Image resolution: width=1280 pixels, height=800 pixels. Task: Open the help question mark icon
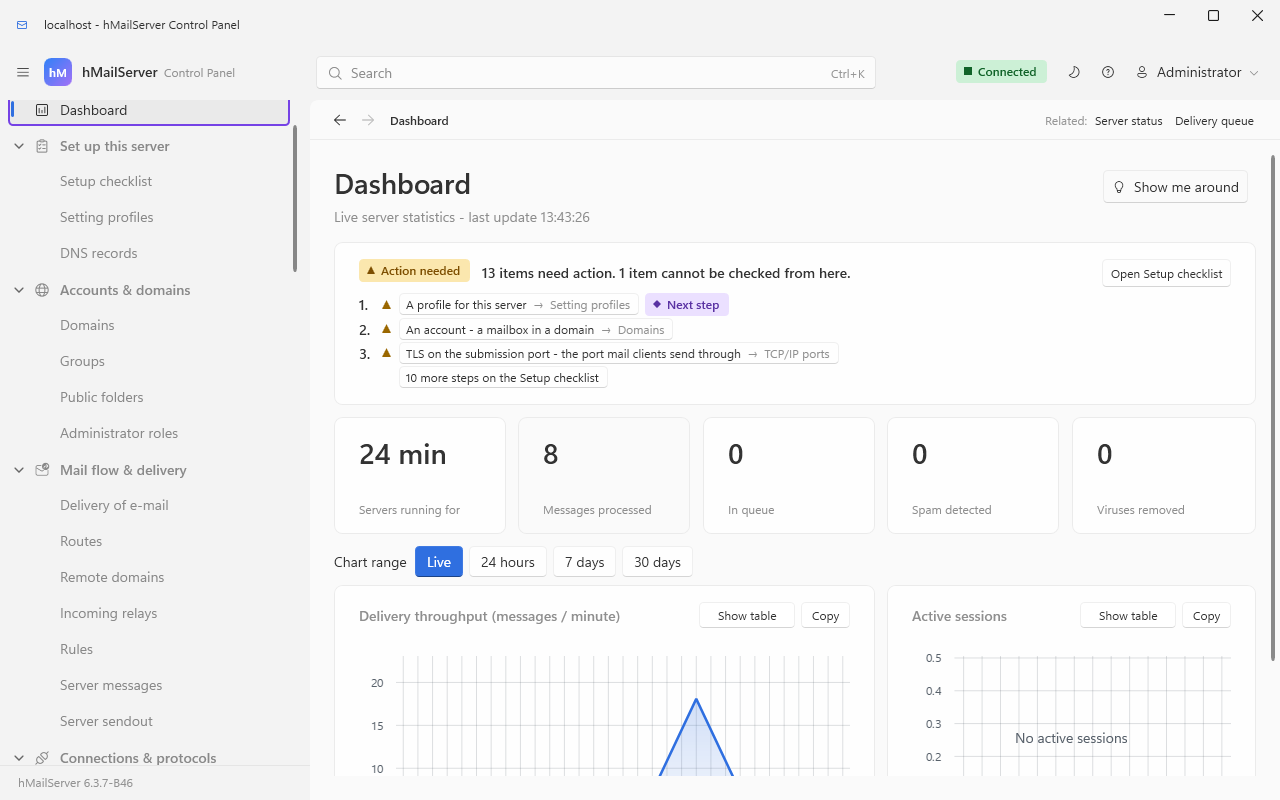1108,72
